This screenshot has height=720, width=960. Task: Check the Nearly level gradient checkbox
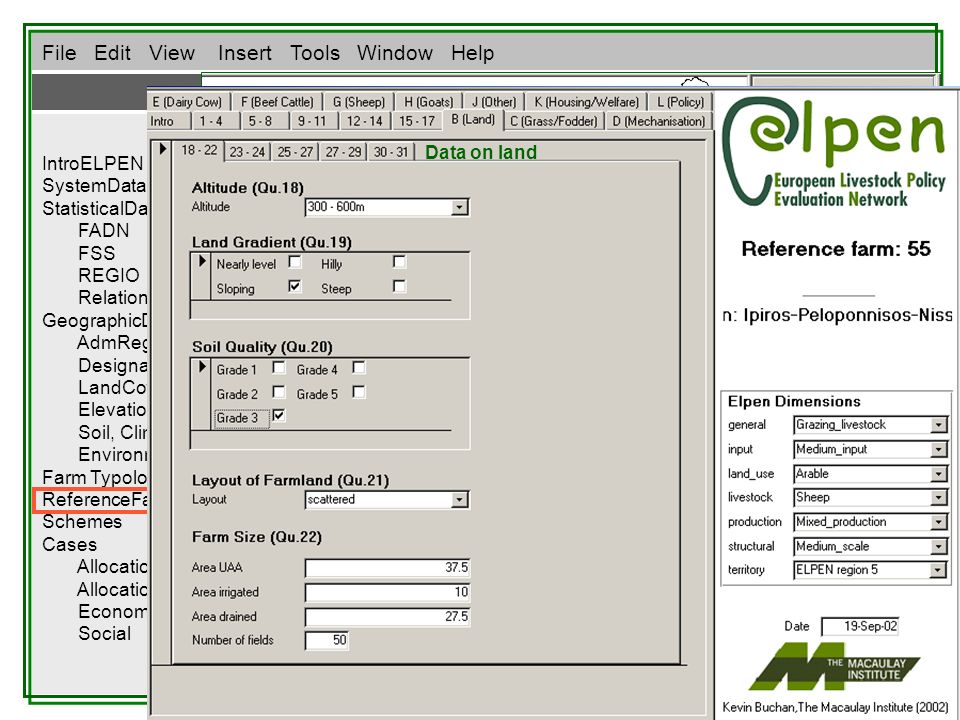tap(295, 262)
